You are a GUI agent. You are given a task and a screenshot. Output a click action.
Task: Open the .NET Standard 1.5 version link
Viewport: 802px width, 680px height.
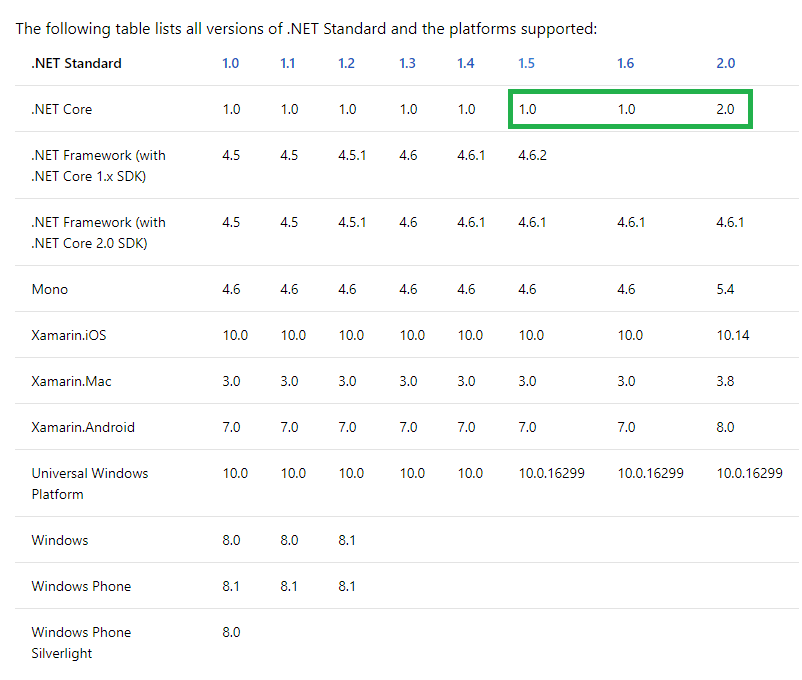[x=526, y=63]
